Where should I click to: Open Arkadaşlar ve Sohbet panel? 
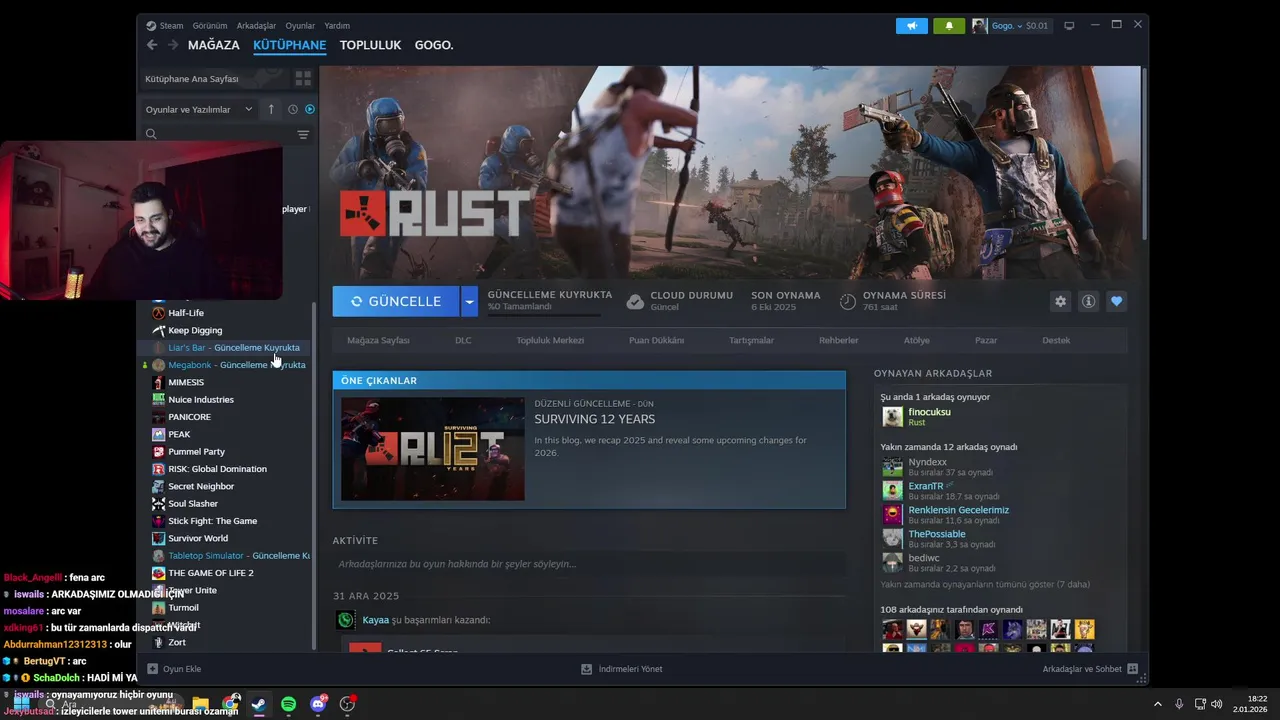tap(1090, 669)
